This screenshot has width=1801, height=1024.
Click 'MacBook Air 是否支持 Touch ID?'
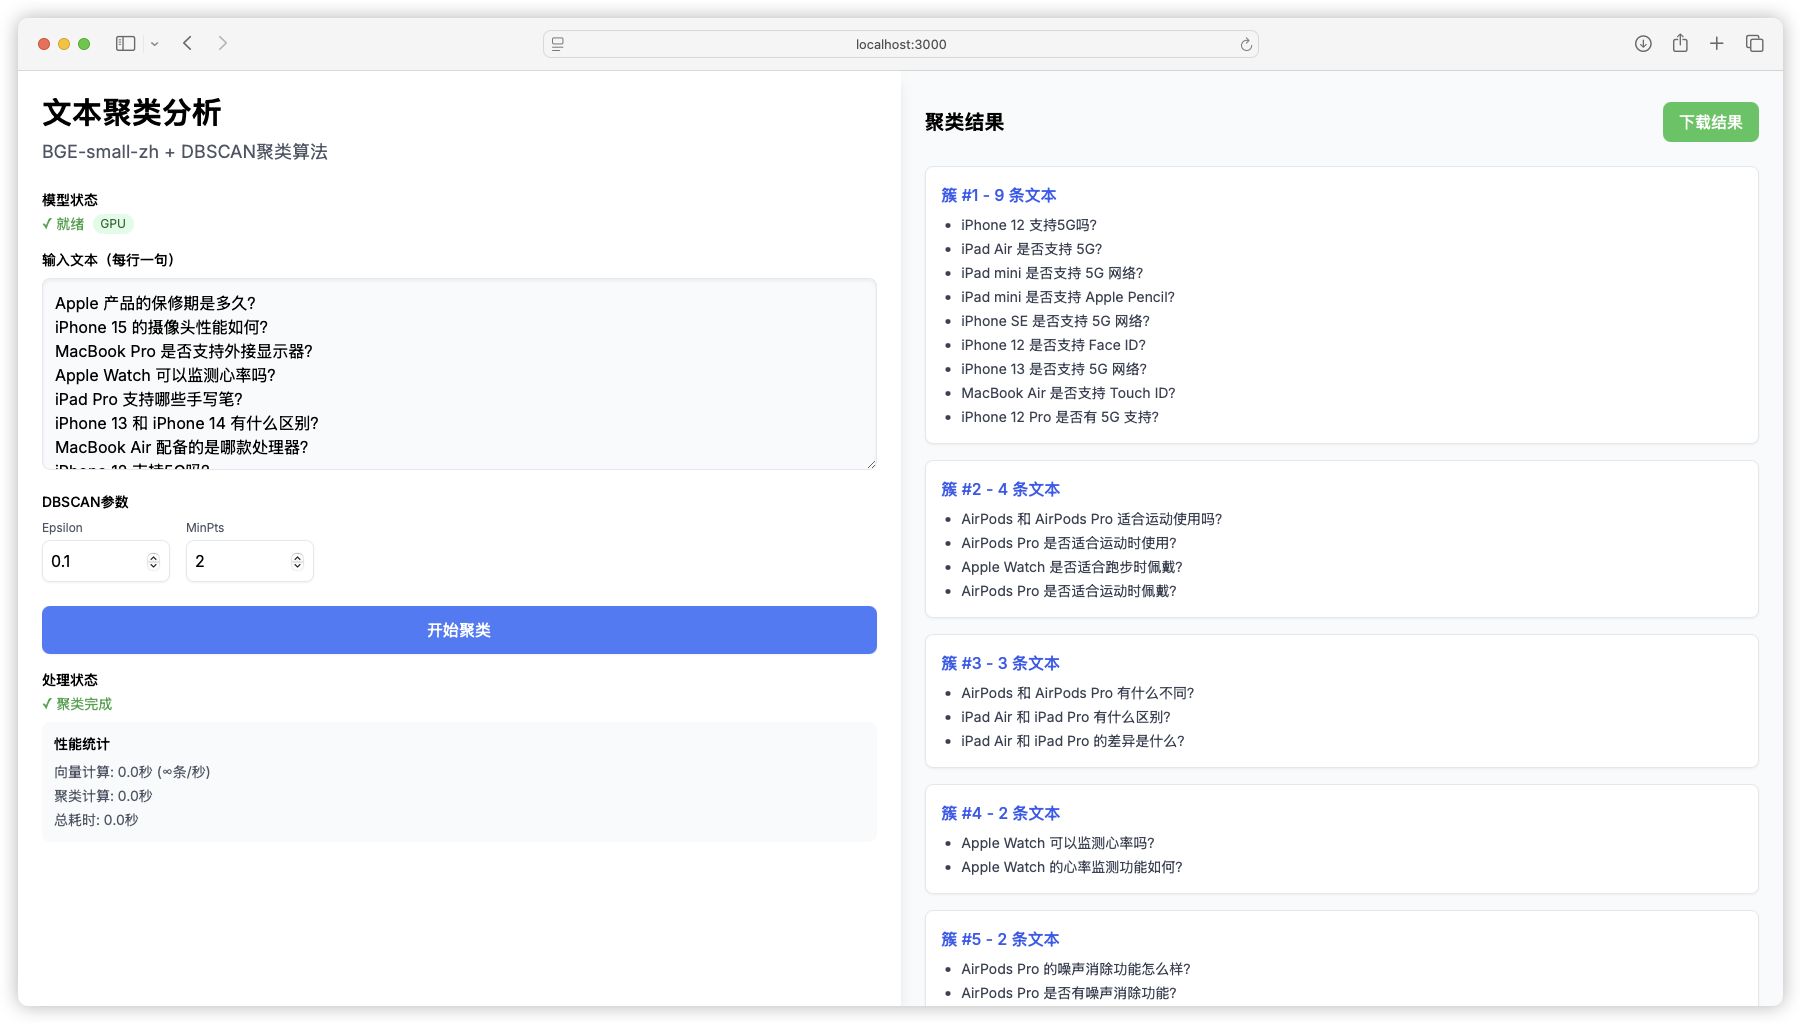(x=1068, y=393)
